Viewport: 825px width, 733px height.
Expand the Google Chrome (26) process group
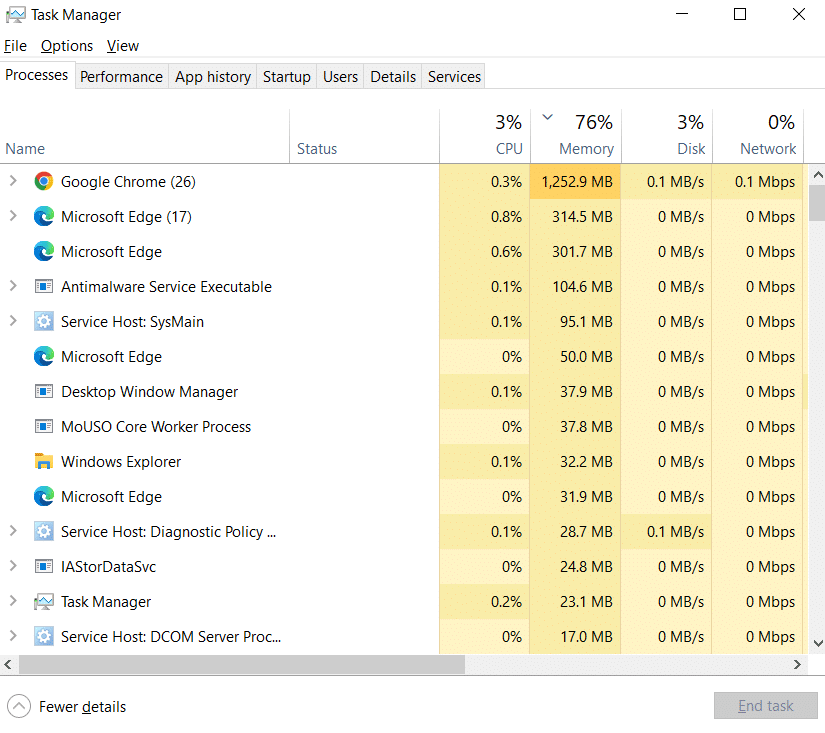[13, 181]
